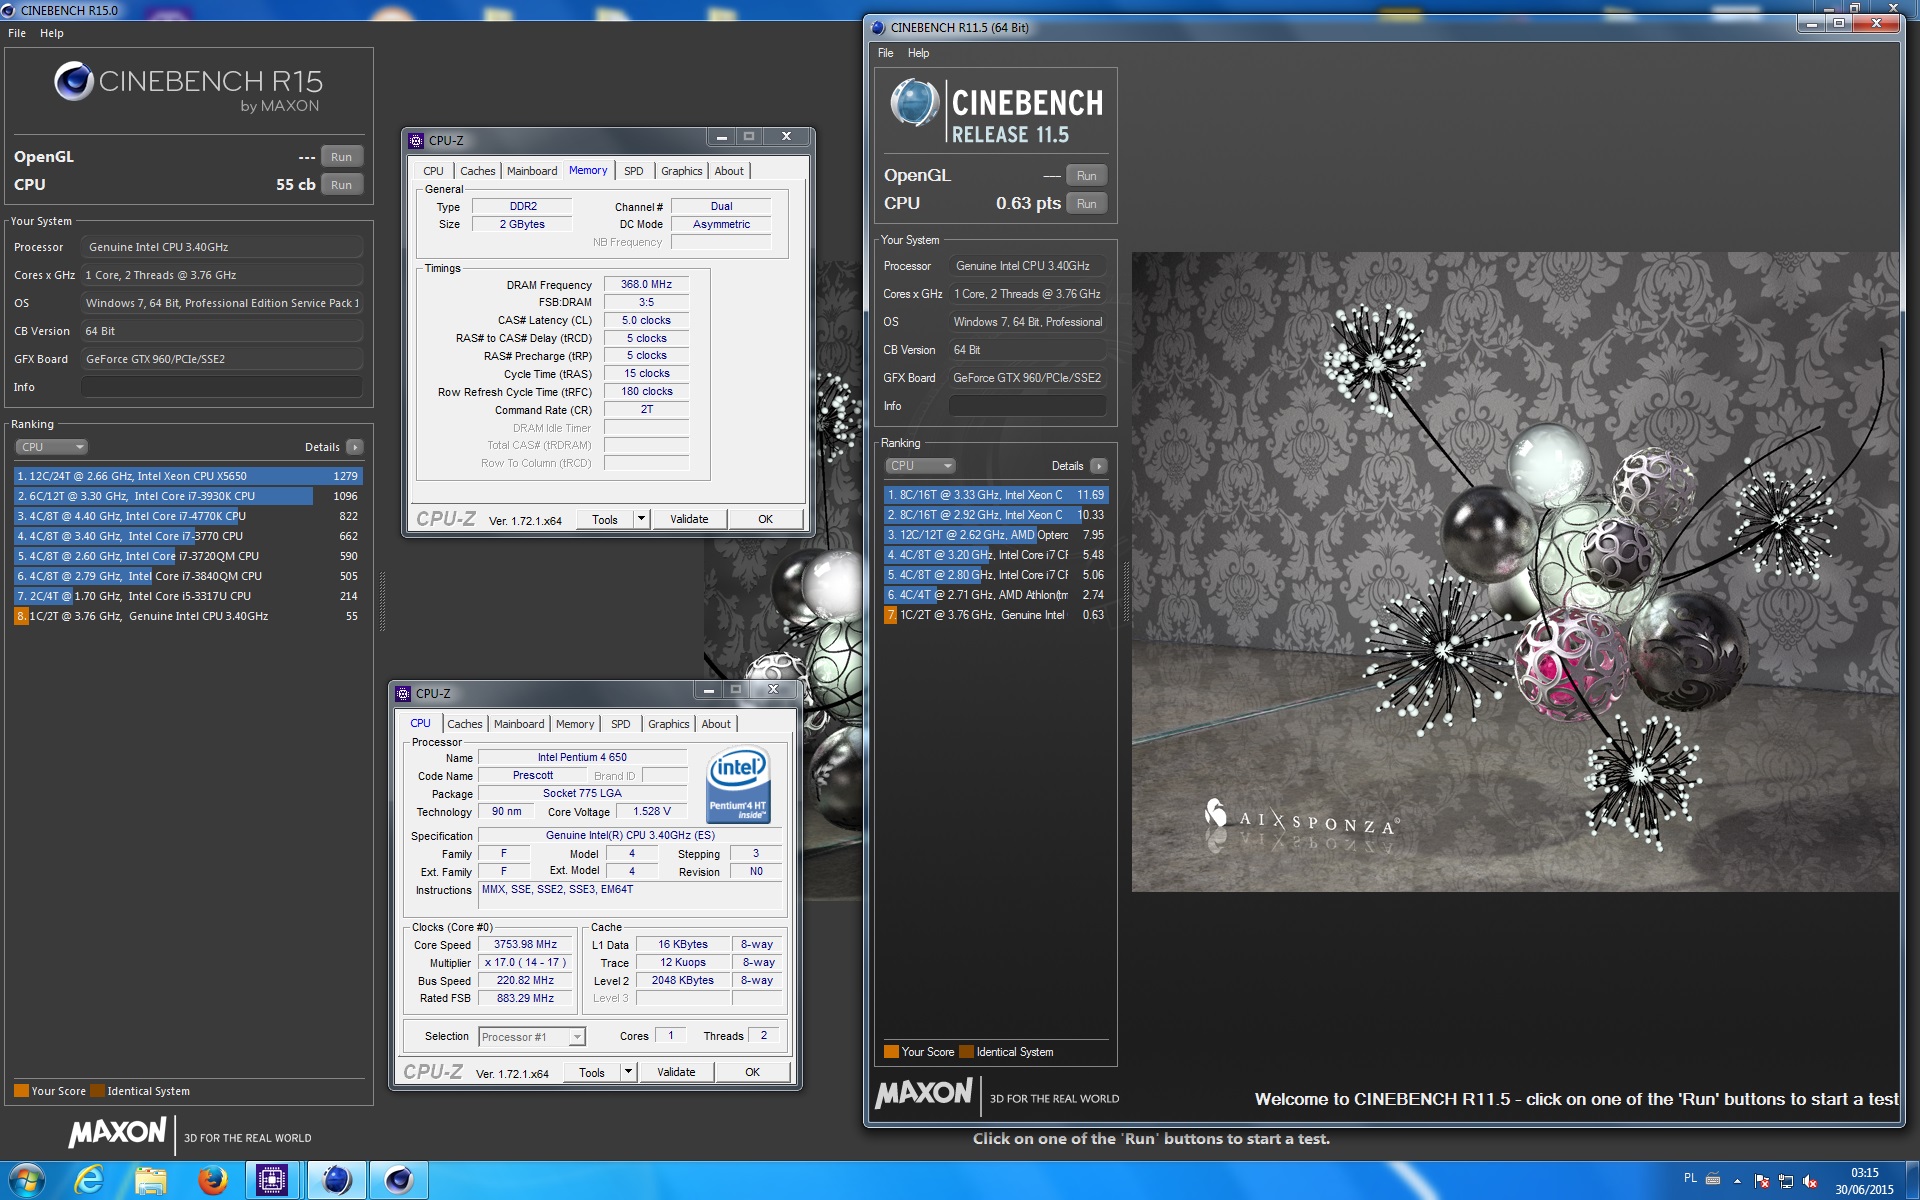Switch to Memory tab in lower CPU-Z

[x=575, y=724]
